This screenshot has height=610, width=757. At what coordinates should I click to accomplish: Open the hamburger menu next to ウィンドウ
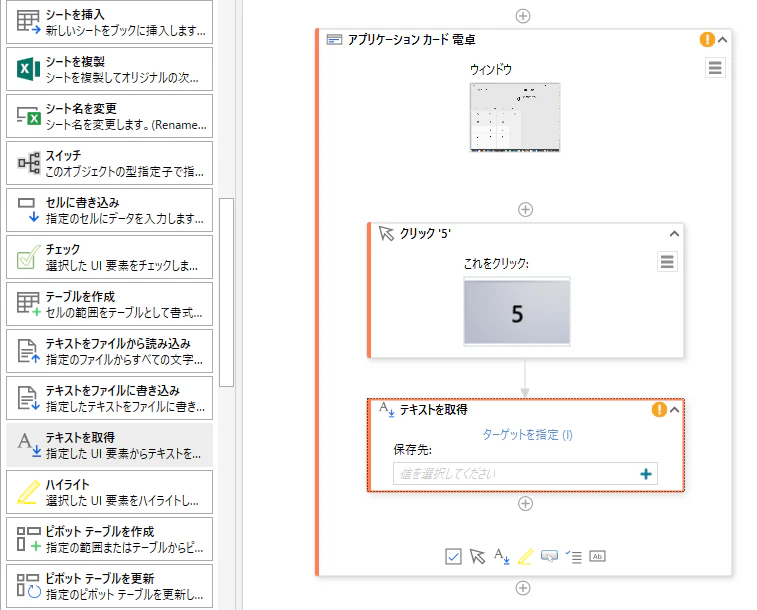[715, 68]
